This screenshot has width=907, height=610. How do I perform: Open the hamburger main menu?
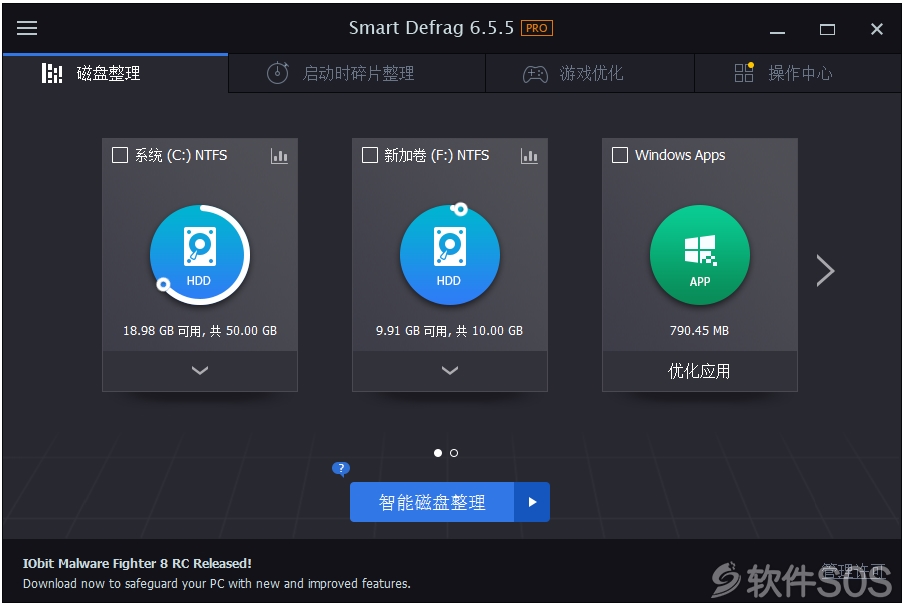(x=27, y=28)
